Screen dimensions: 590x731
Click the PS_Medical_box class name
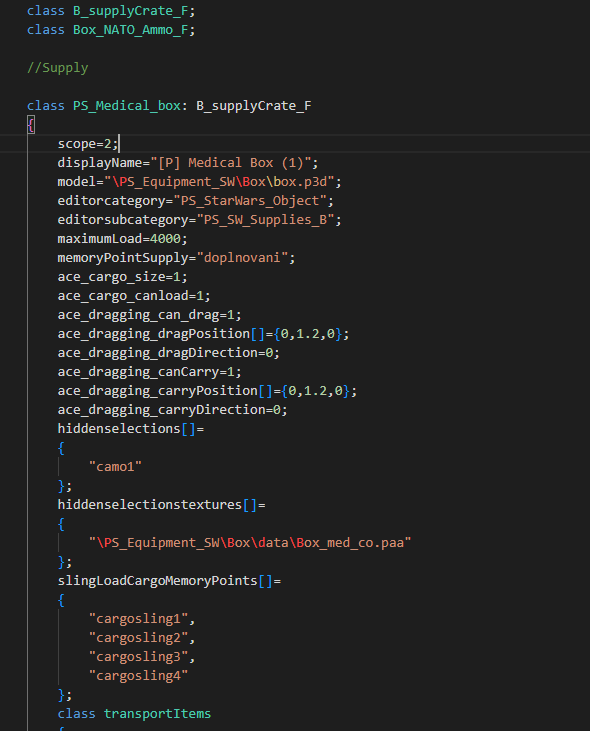tap(126, 105)
